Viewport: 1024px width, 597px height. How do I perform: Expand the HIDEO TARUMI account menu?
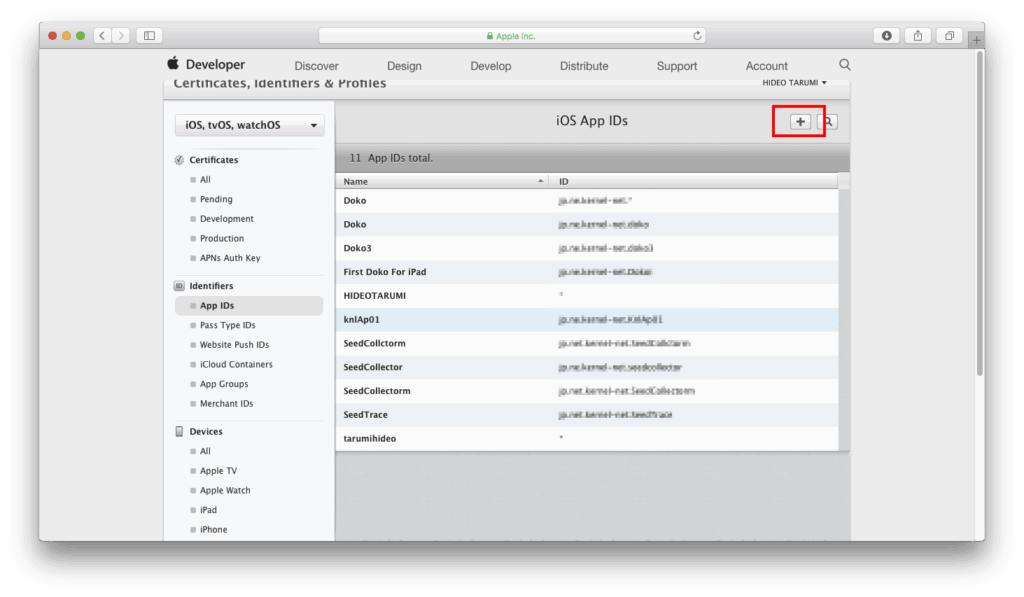pos(795,82)
